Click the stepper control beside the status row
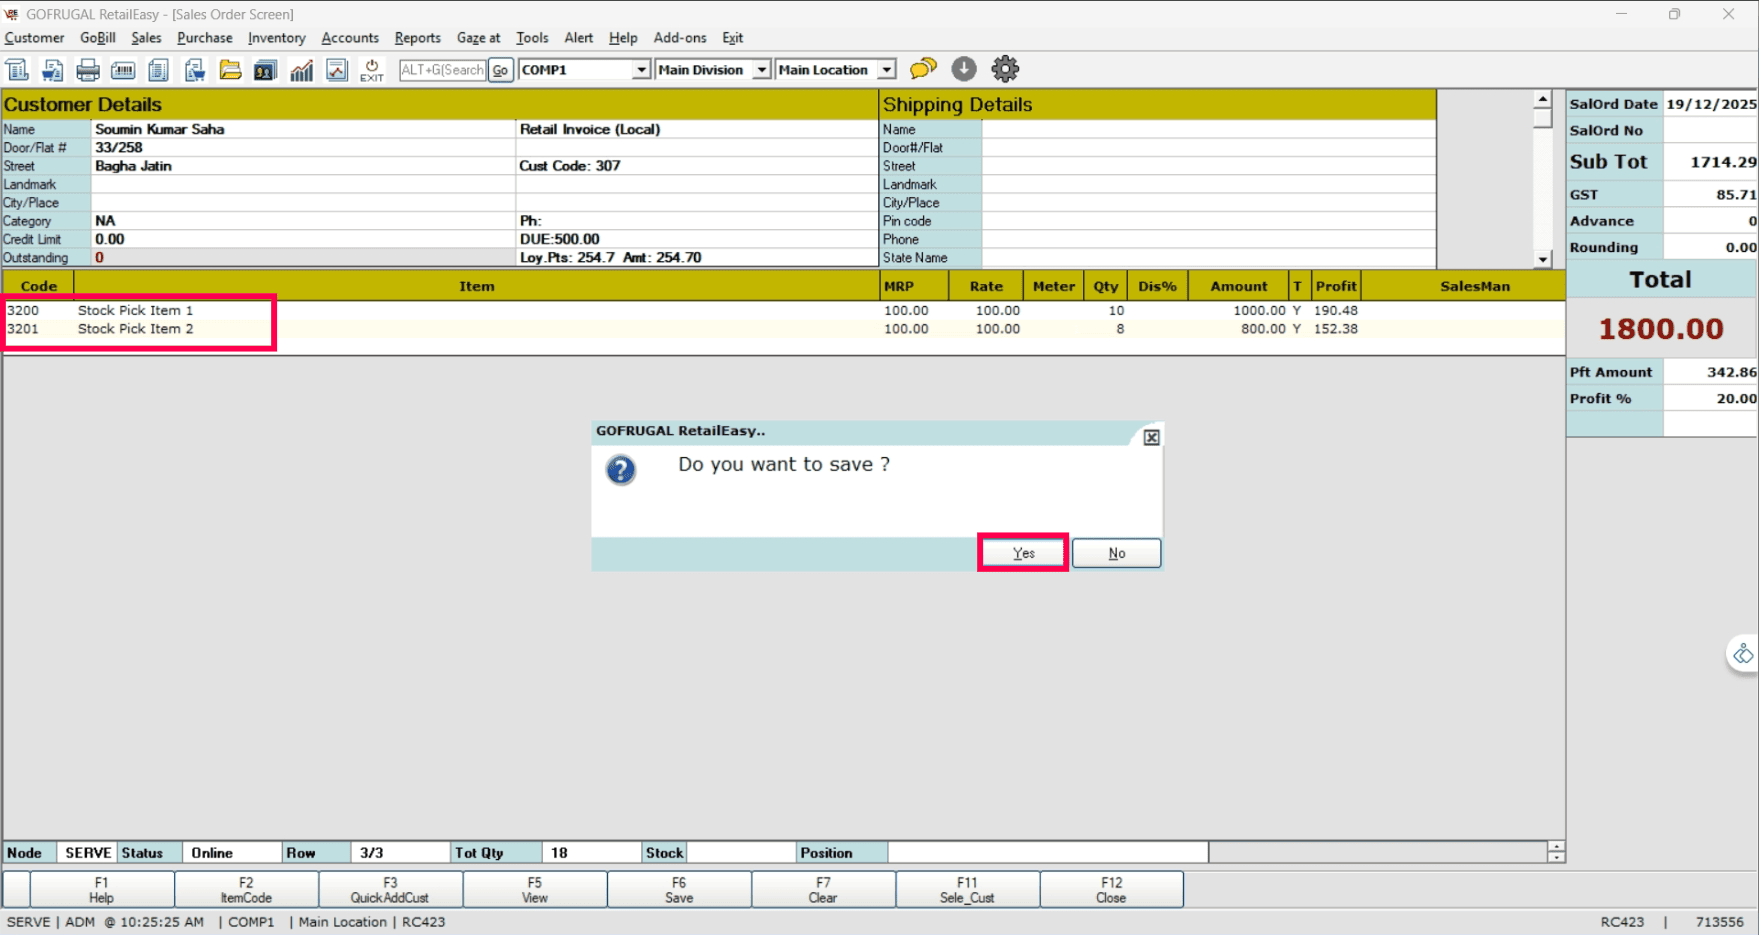The image size is (1759, 935). (x=1556, y=852)
